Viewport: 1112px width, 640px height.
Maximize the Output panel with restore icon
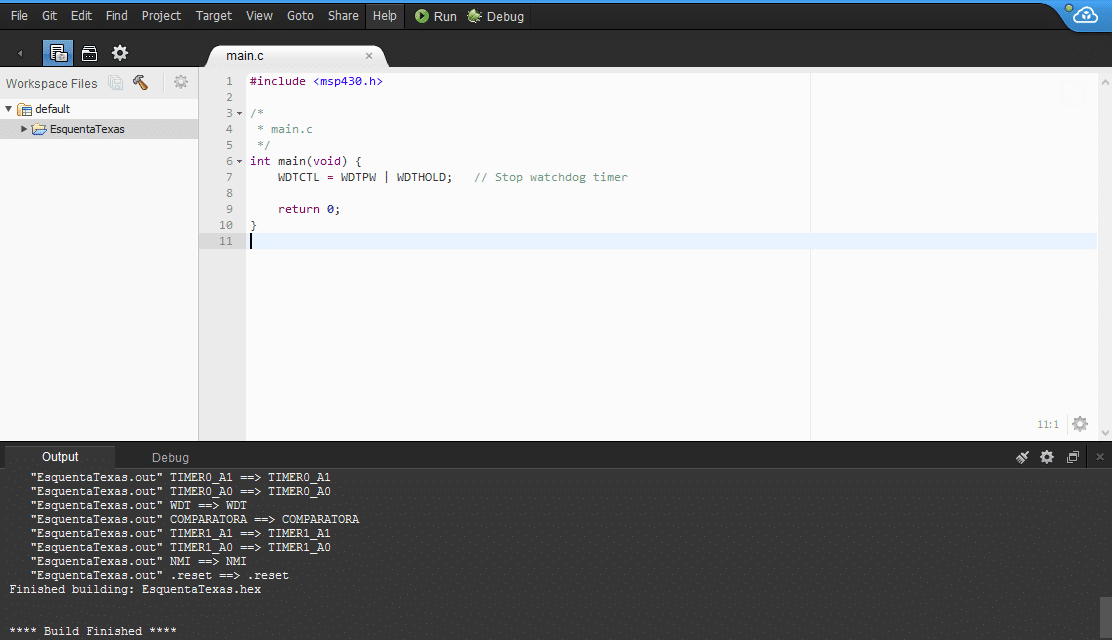coord(1073,457)
